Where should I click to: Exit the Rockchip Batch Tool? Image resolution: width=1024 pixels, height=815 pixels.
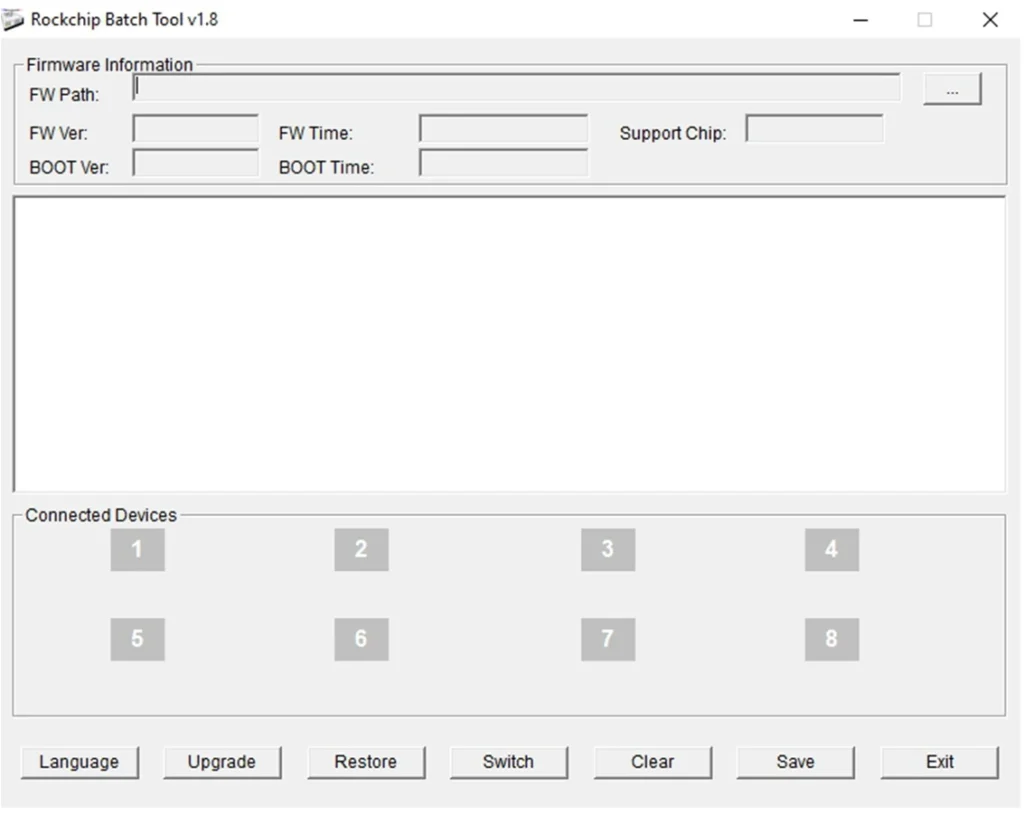click(x=940, y=763)
